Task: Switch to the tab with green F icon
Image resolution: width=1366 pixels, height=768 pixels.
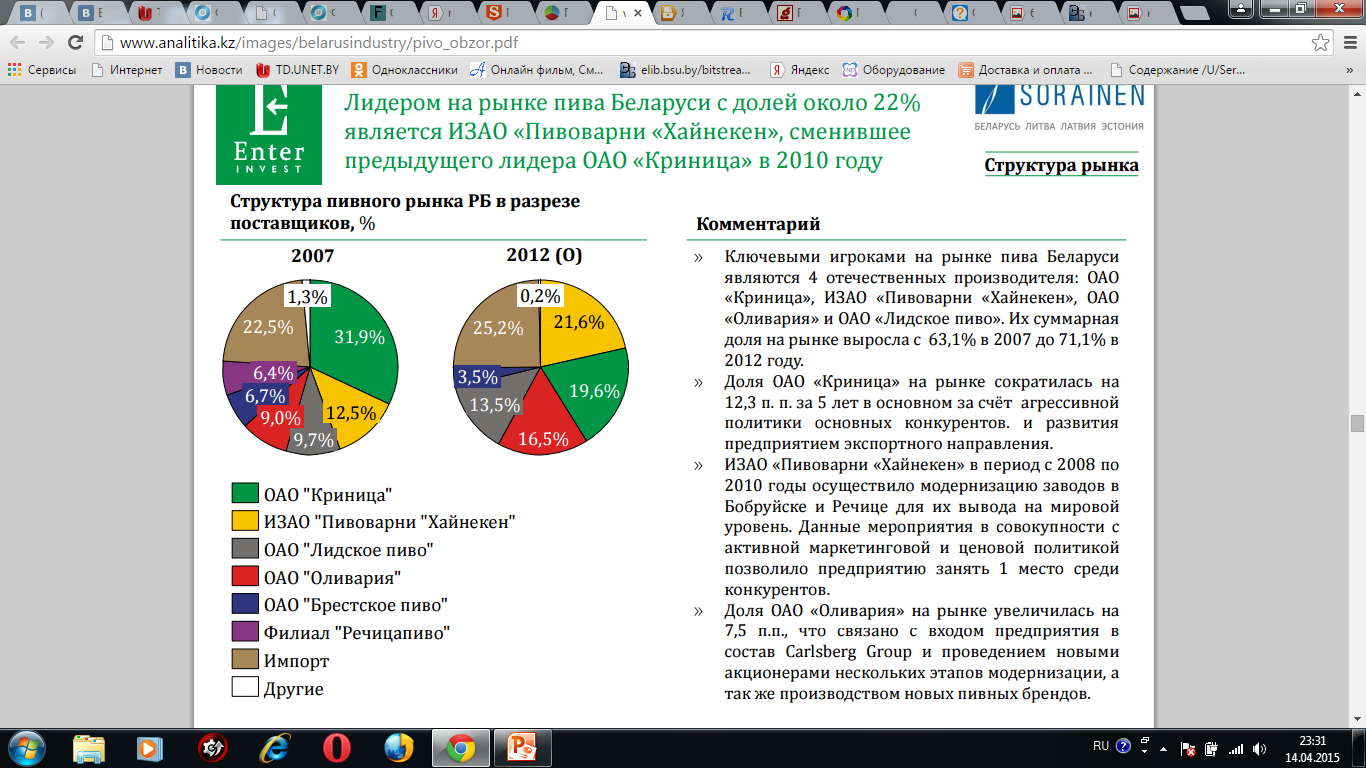Action: [x=391, y=14]
